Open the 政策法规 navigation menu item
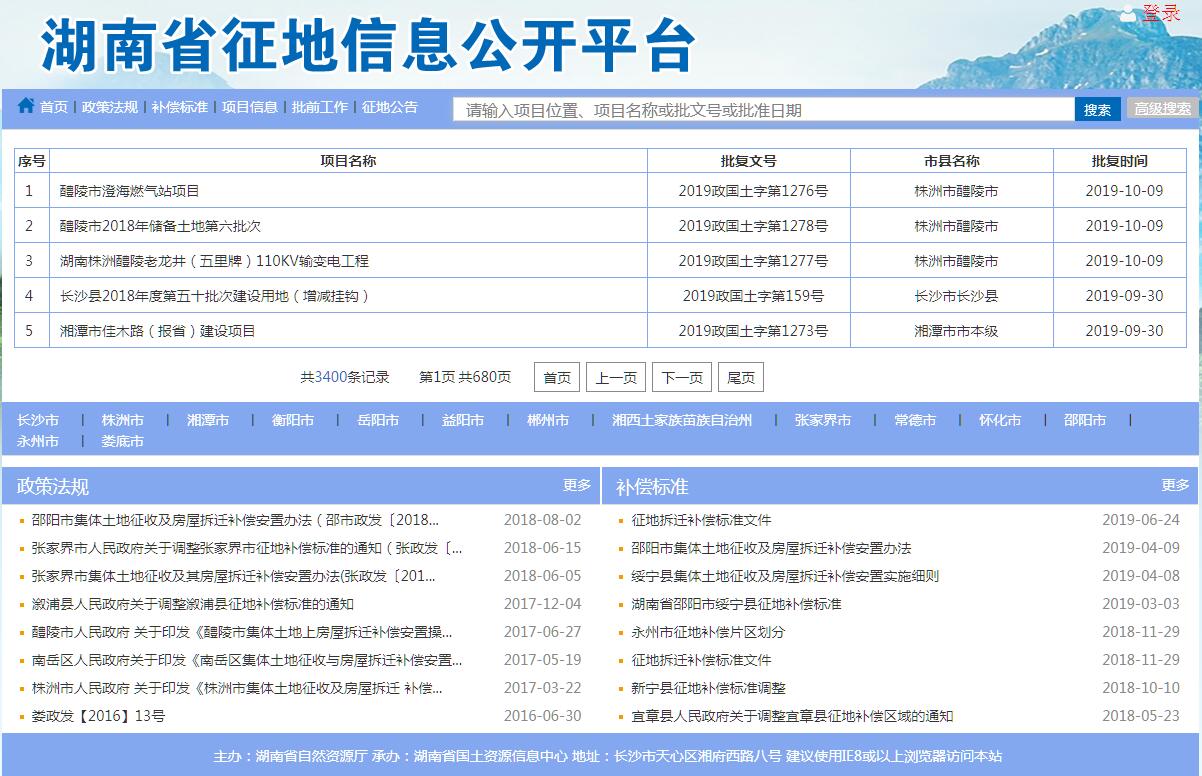This screenshot has height=776, width=1202. tap(110, 107)
